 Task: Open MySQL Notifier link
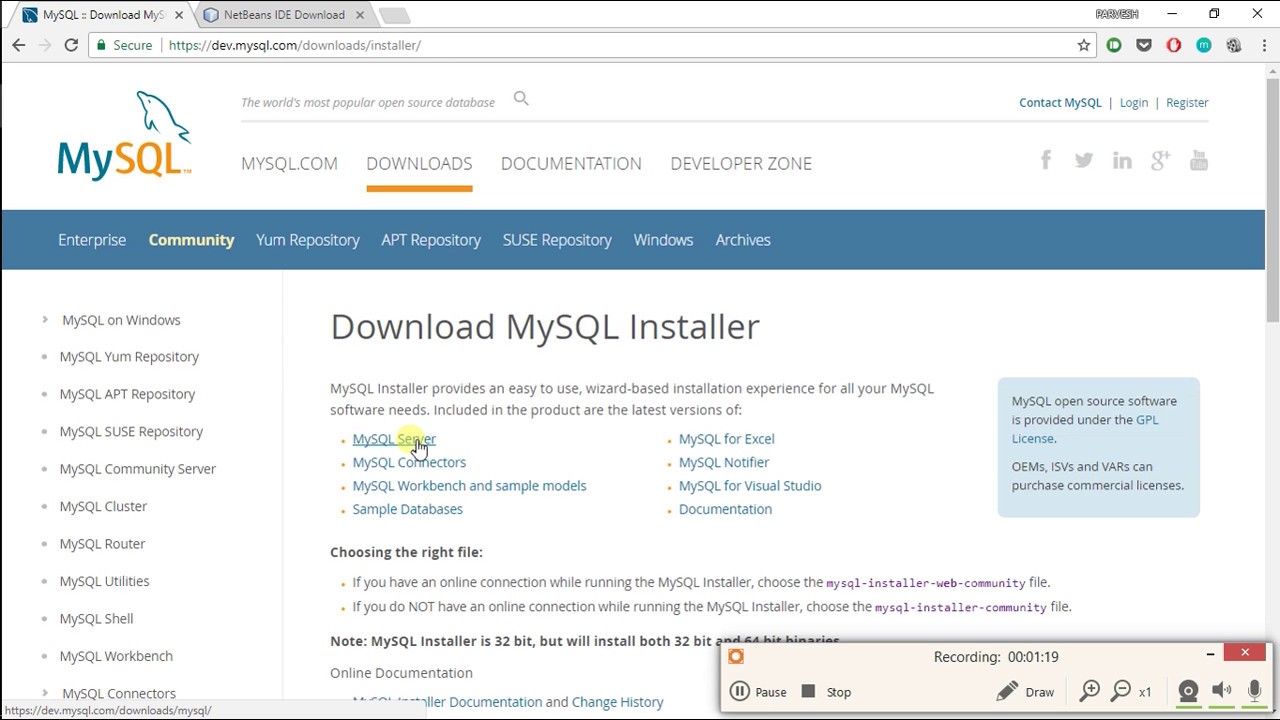coord(724,462)
